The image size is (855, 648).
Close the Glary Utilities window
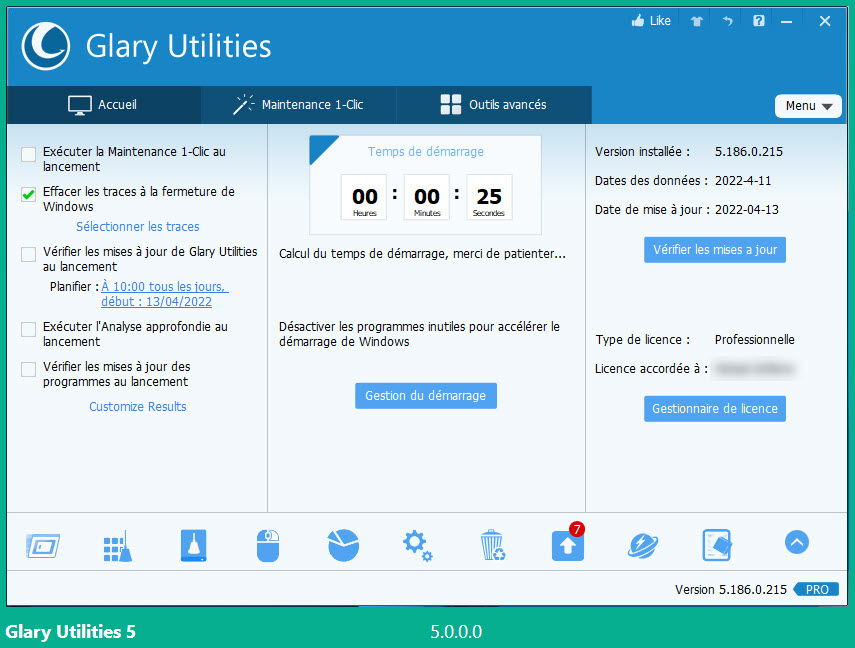click(x=825, y=21)
